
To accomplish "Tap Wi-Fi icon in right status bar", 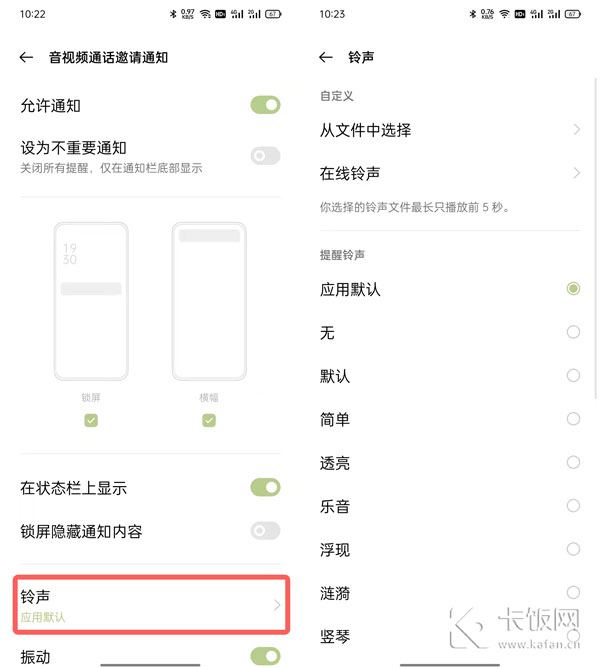I will point(505,14).
